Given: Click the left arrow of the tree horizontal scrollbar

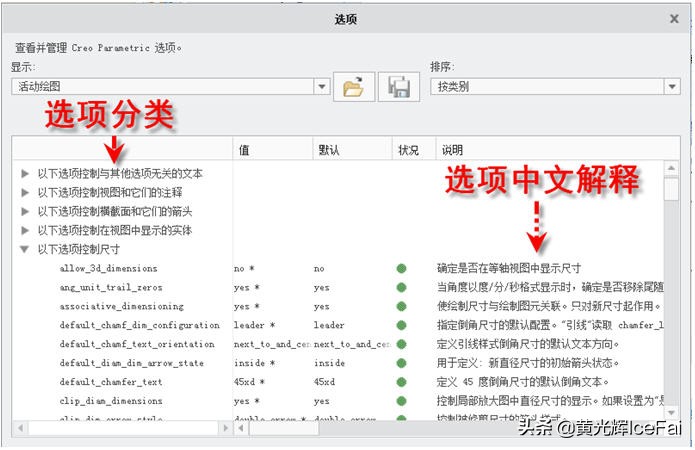Looking at the screenshot, I should [x=20, y=428].
